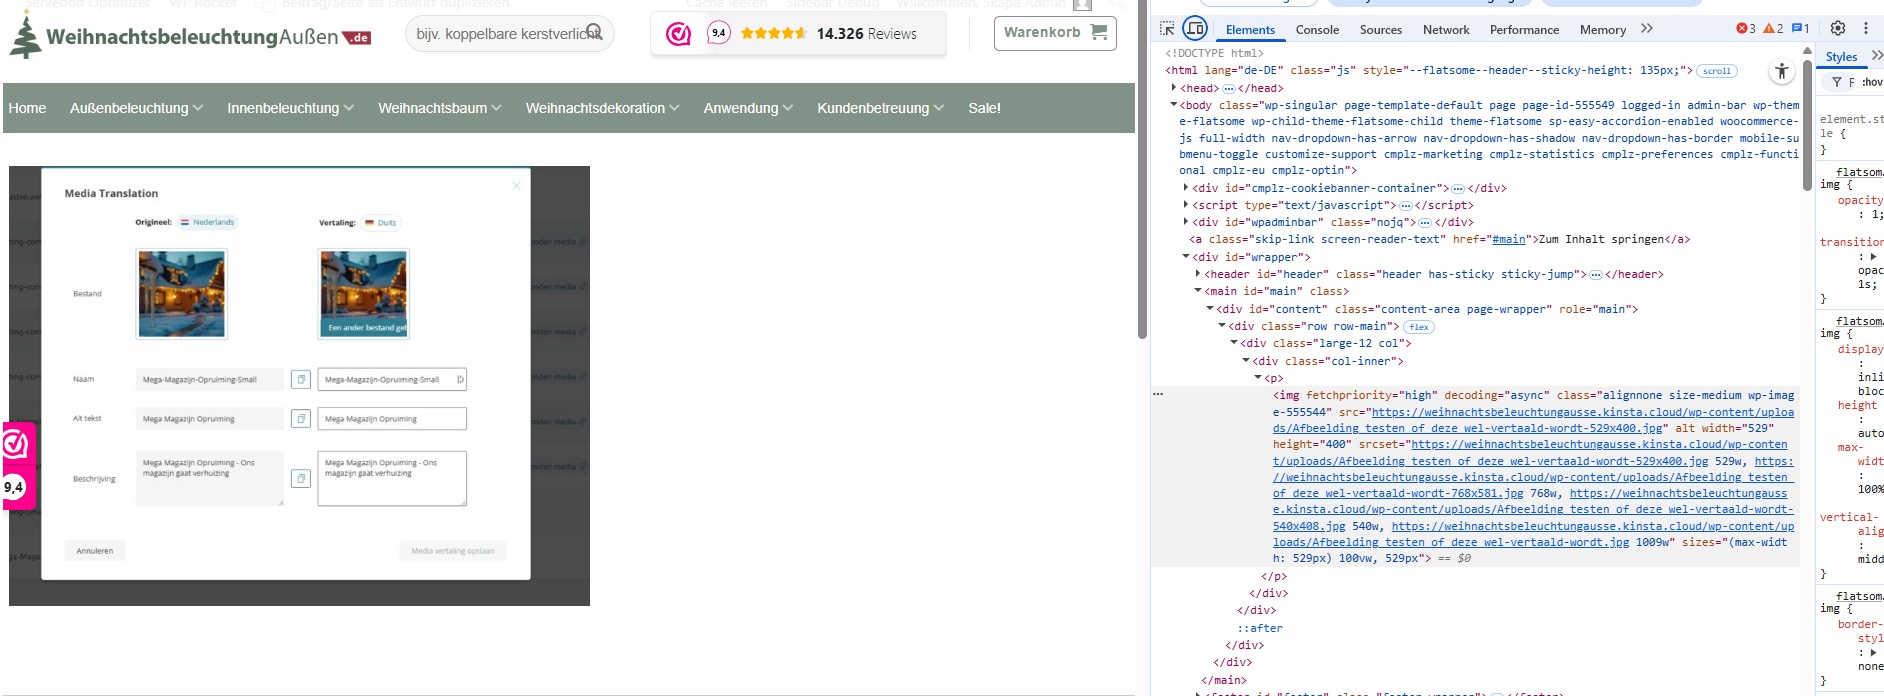Switch to the Network tab
This screenshot has width=1884, height=696.
tap(1446, 30)
